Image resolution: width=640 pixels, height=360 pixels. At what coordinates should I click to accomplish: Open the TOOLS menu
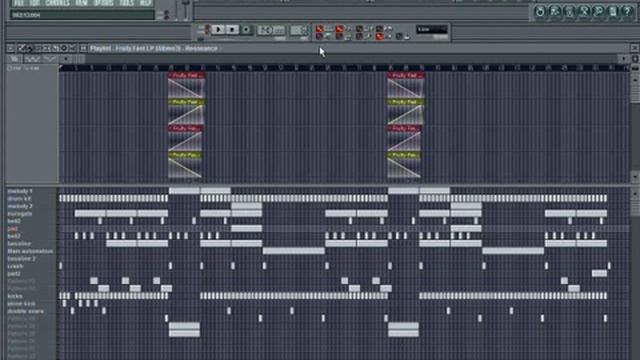(127, 3)
